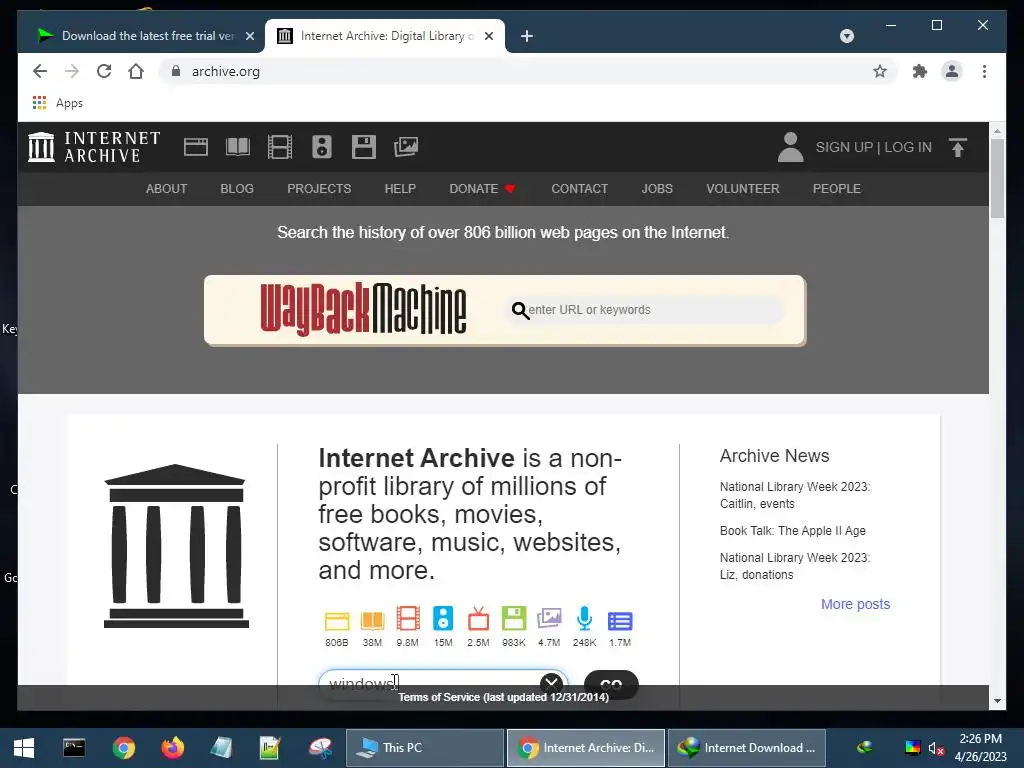Screen dimensions: 1024x768
Task: Click the SIGN UP link
Action: click(844, 148)
